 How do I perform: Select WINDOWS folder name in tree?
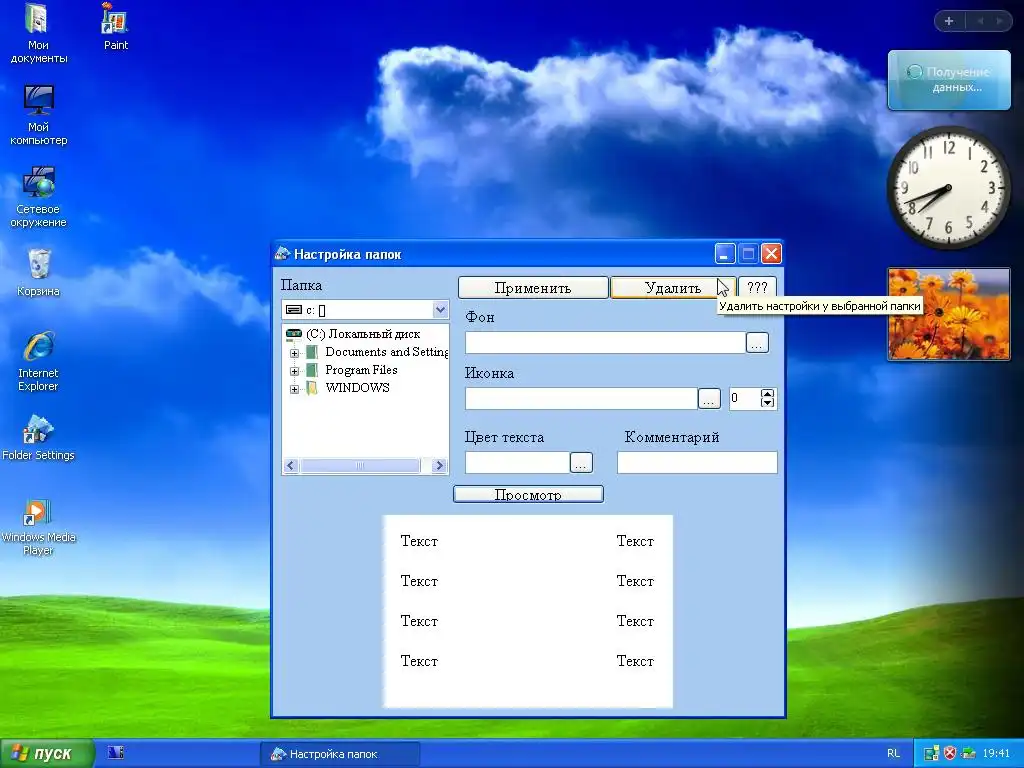[357, 387]
